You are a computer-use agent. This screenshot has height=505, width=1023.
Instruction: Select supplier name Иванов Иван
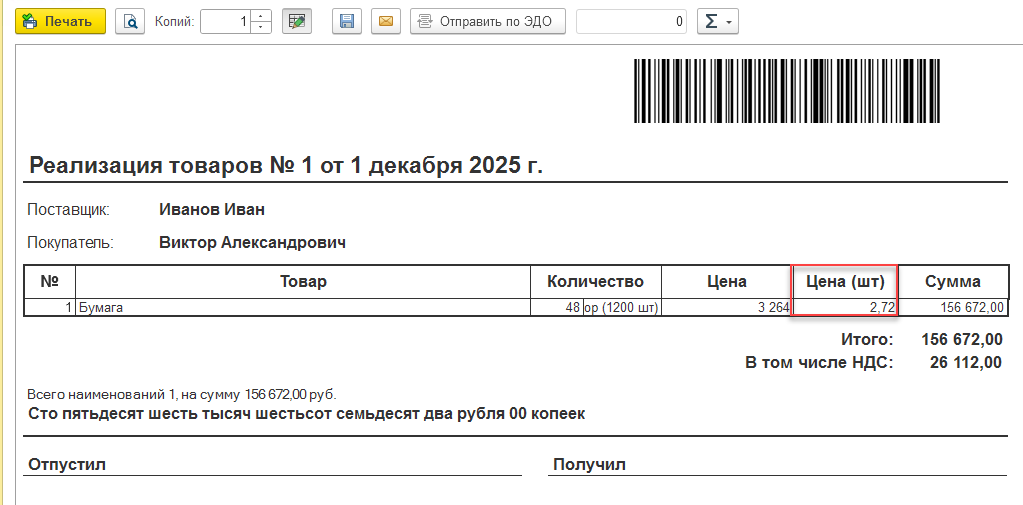(x=211, y=210)
